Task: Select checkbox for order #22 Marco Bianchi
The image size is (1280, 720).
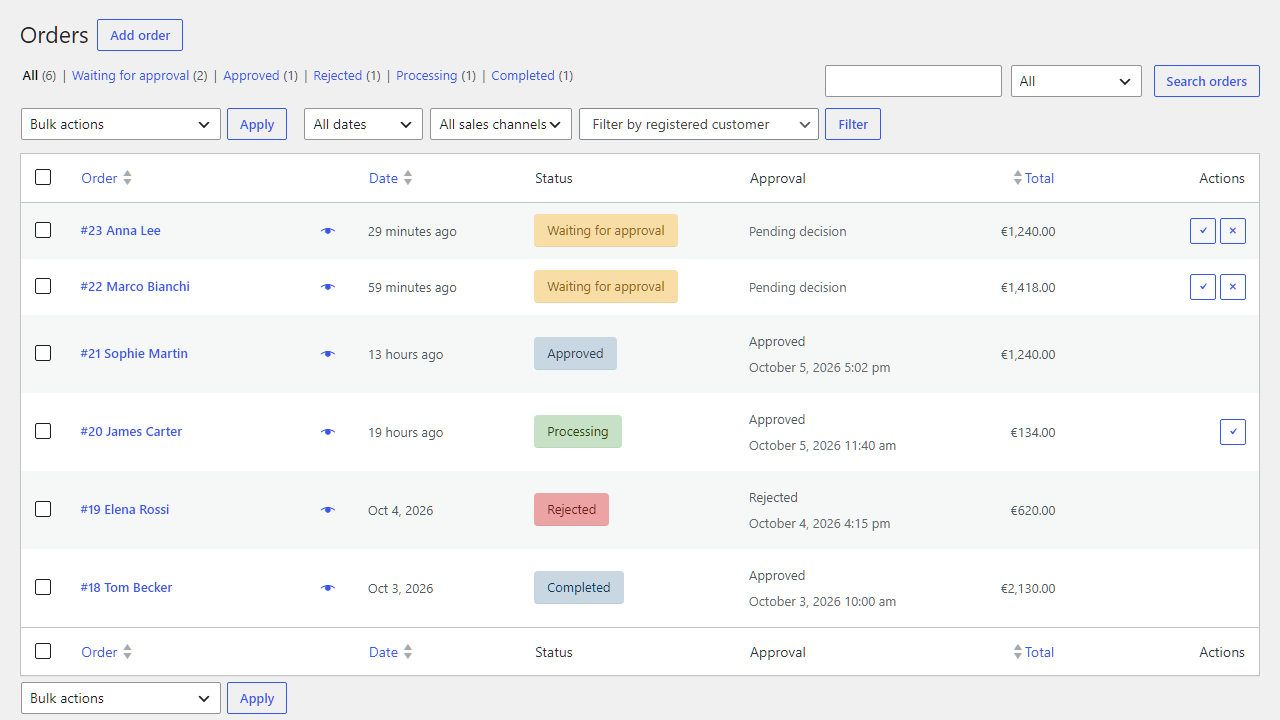Action: (43, 286)
